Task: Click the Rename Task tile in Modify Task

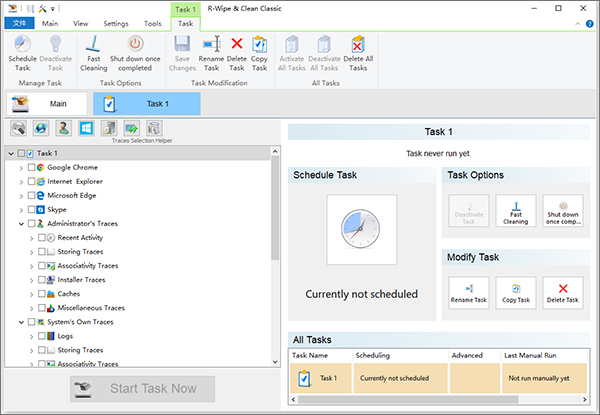Action: [x=469, y=293]
